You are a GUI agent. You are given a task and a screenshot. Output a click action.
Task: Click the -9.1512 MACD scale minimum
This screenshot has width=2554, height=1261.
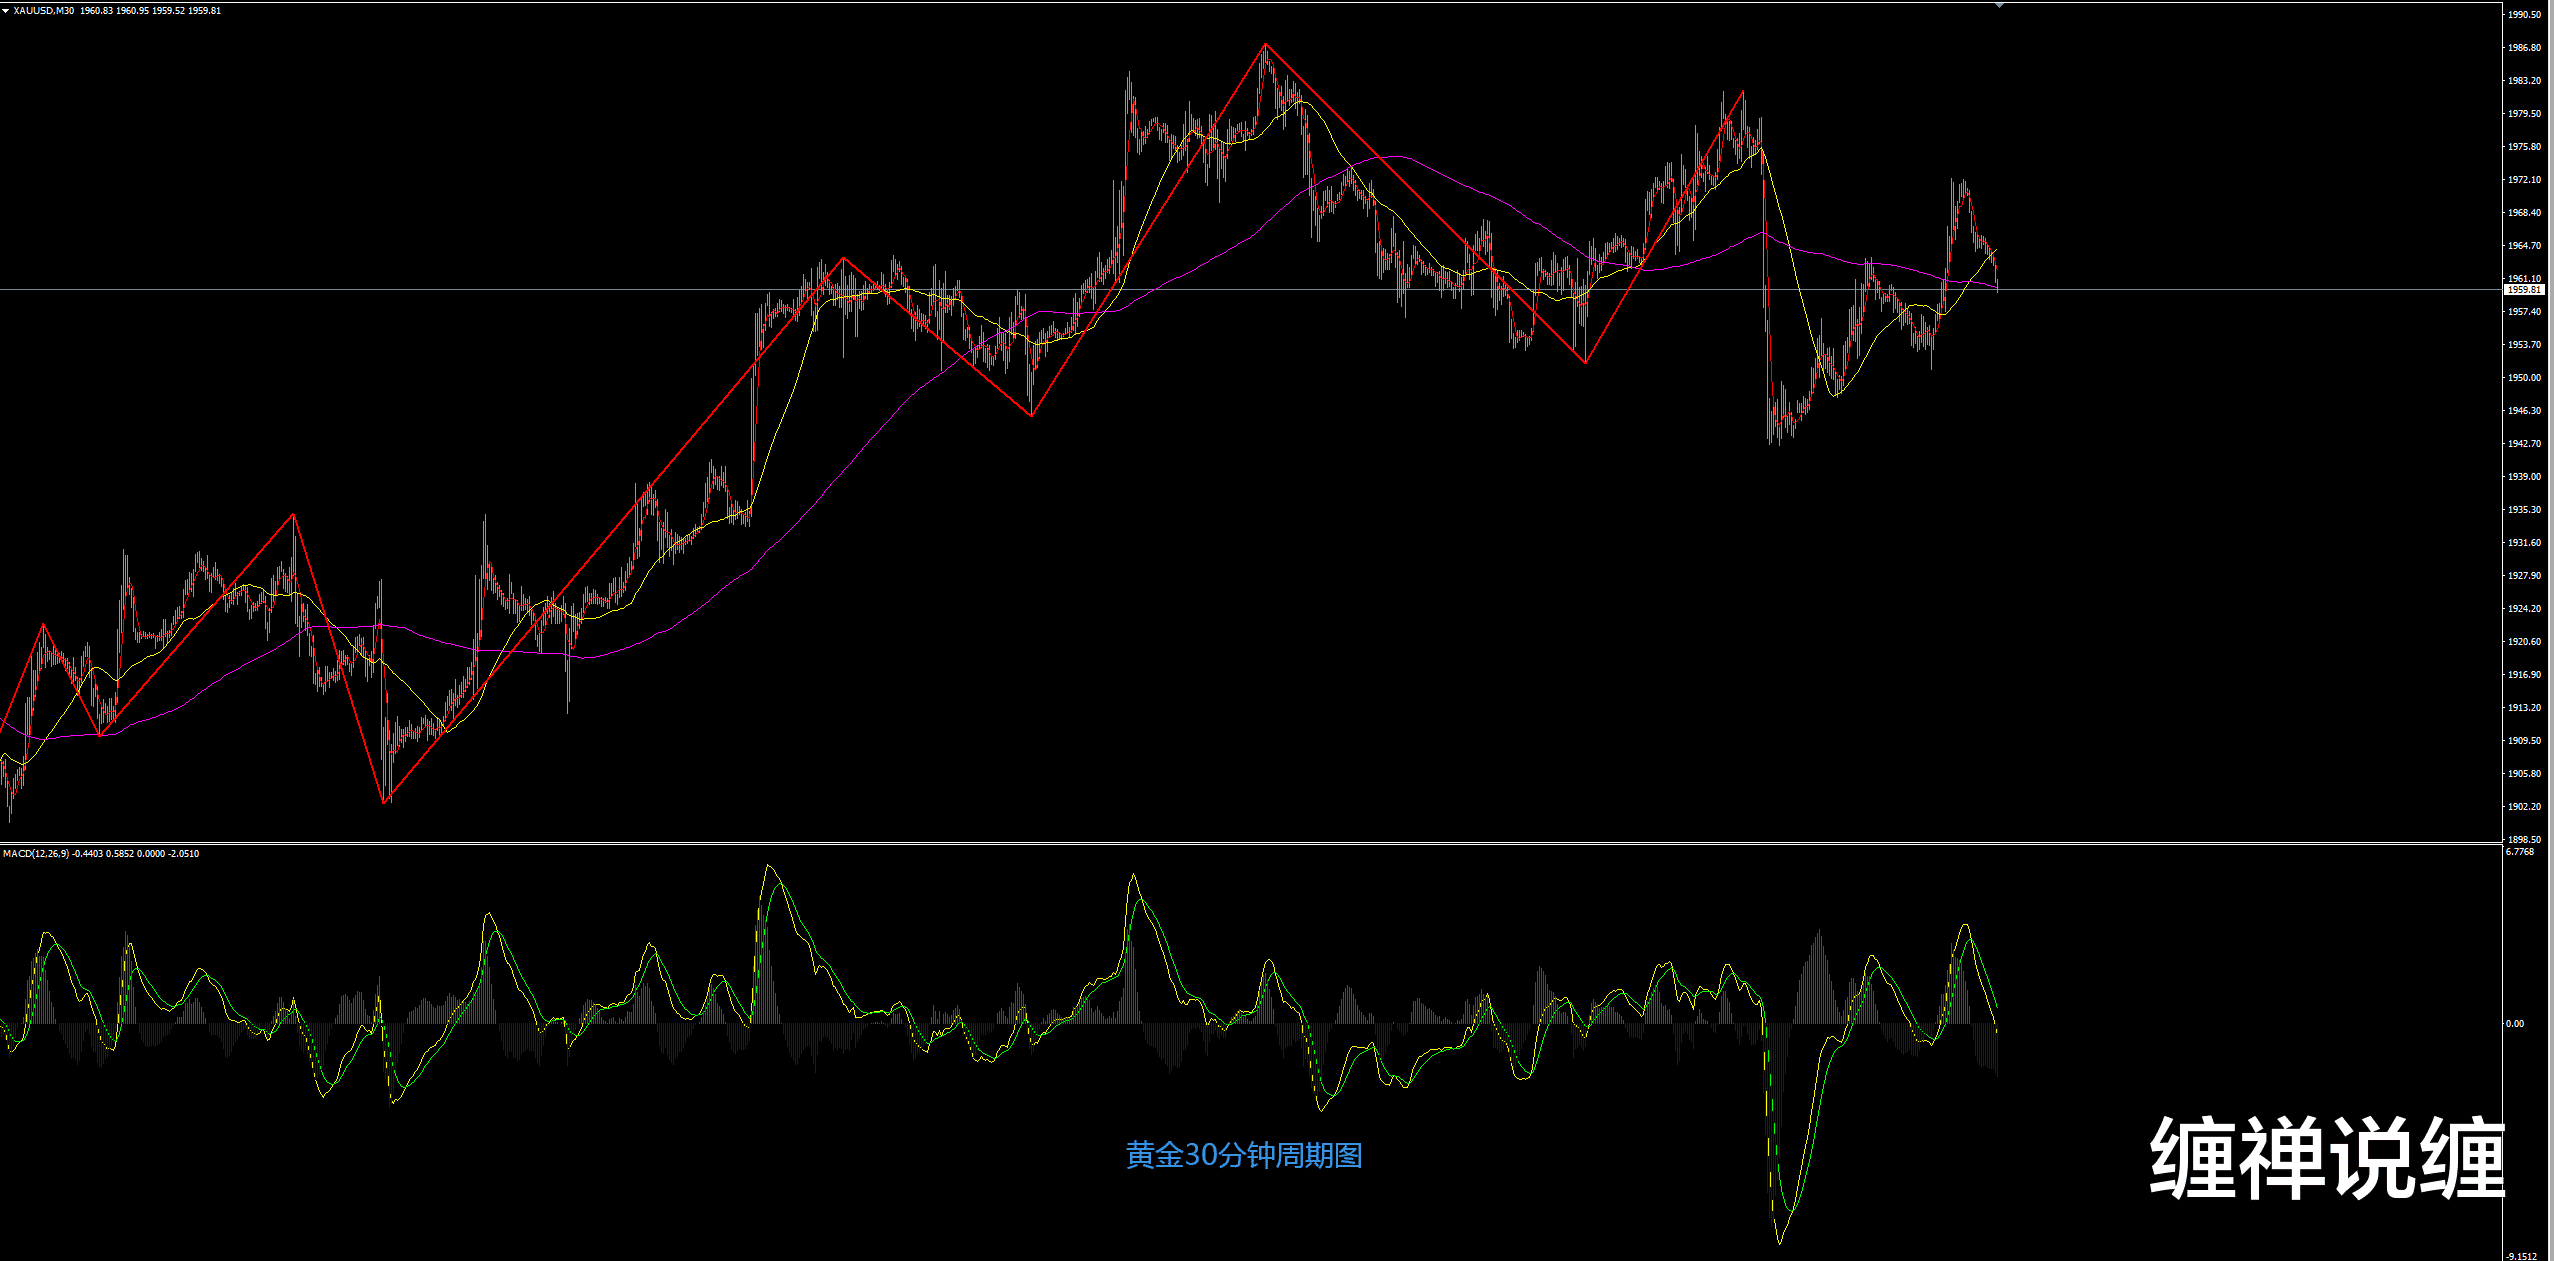pos(2522,1256)
